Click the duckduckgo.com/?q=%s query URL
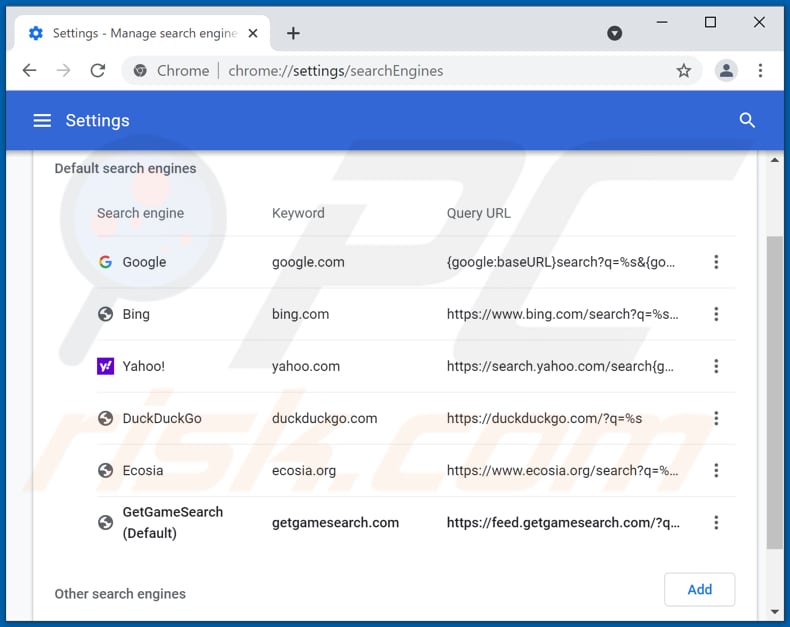This screenshot has height=627, width=790. pyautogui.click(x=544, y=418)
